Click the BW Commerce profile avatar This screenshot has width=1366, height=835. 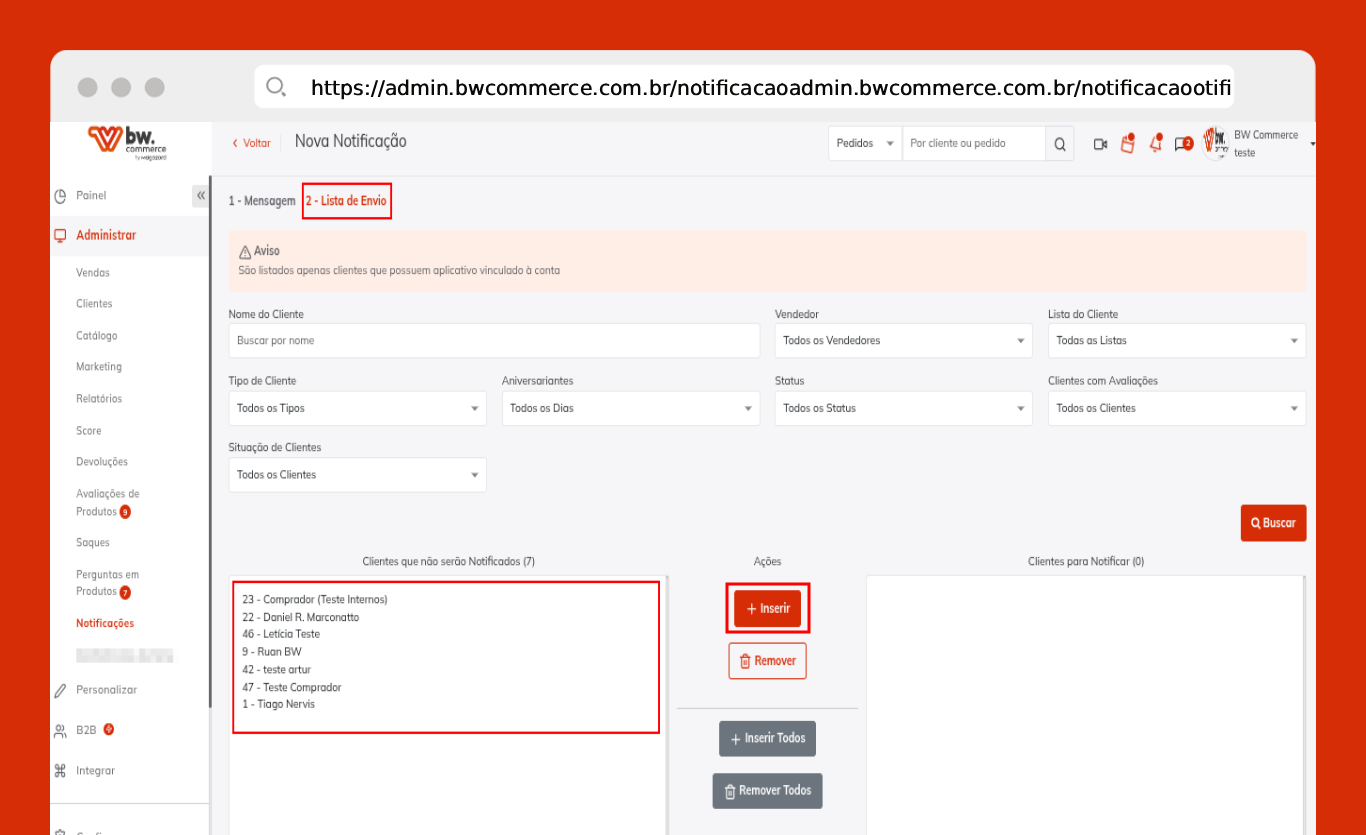pyautogui.click(x=1215, y=143)
